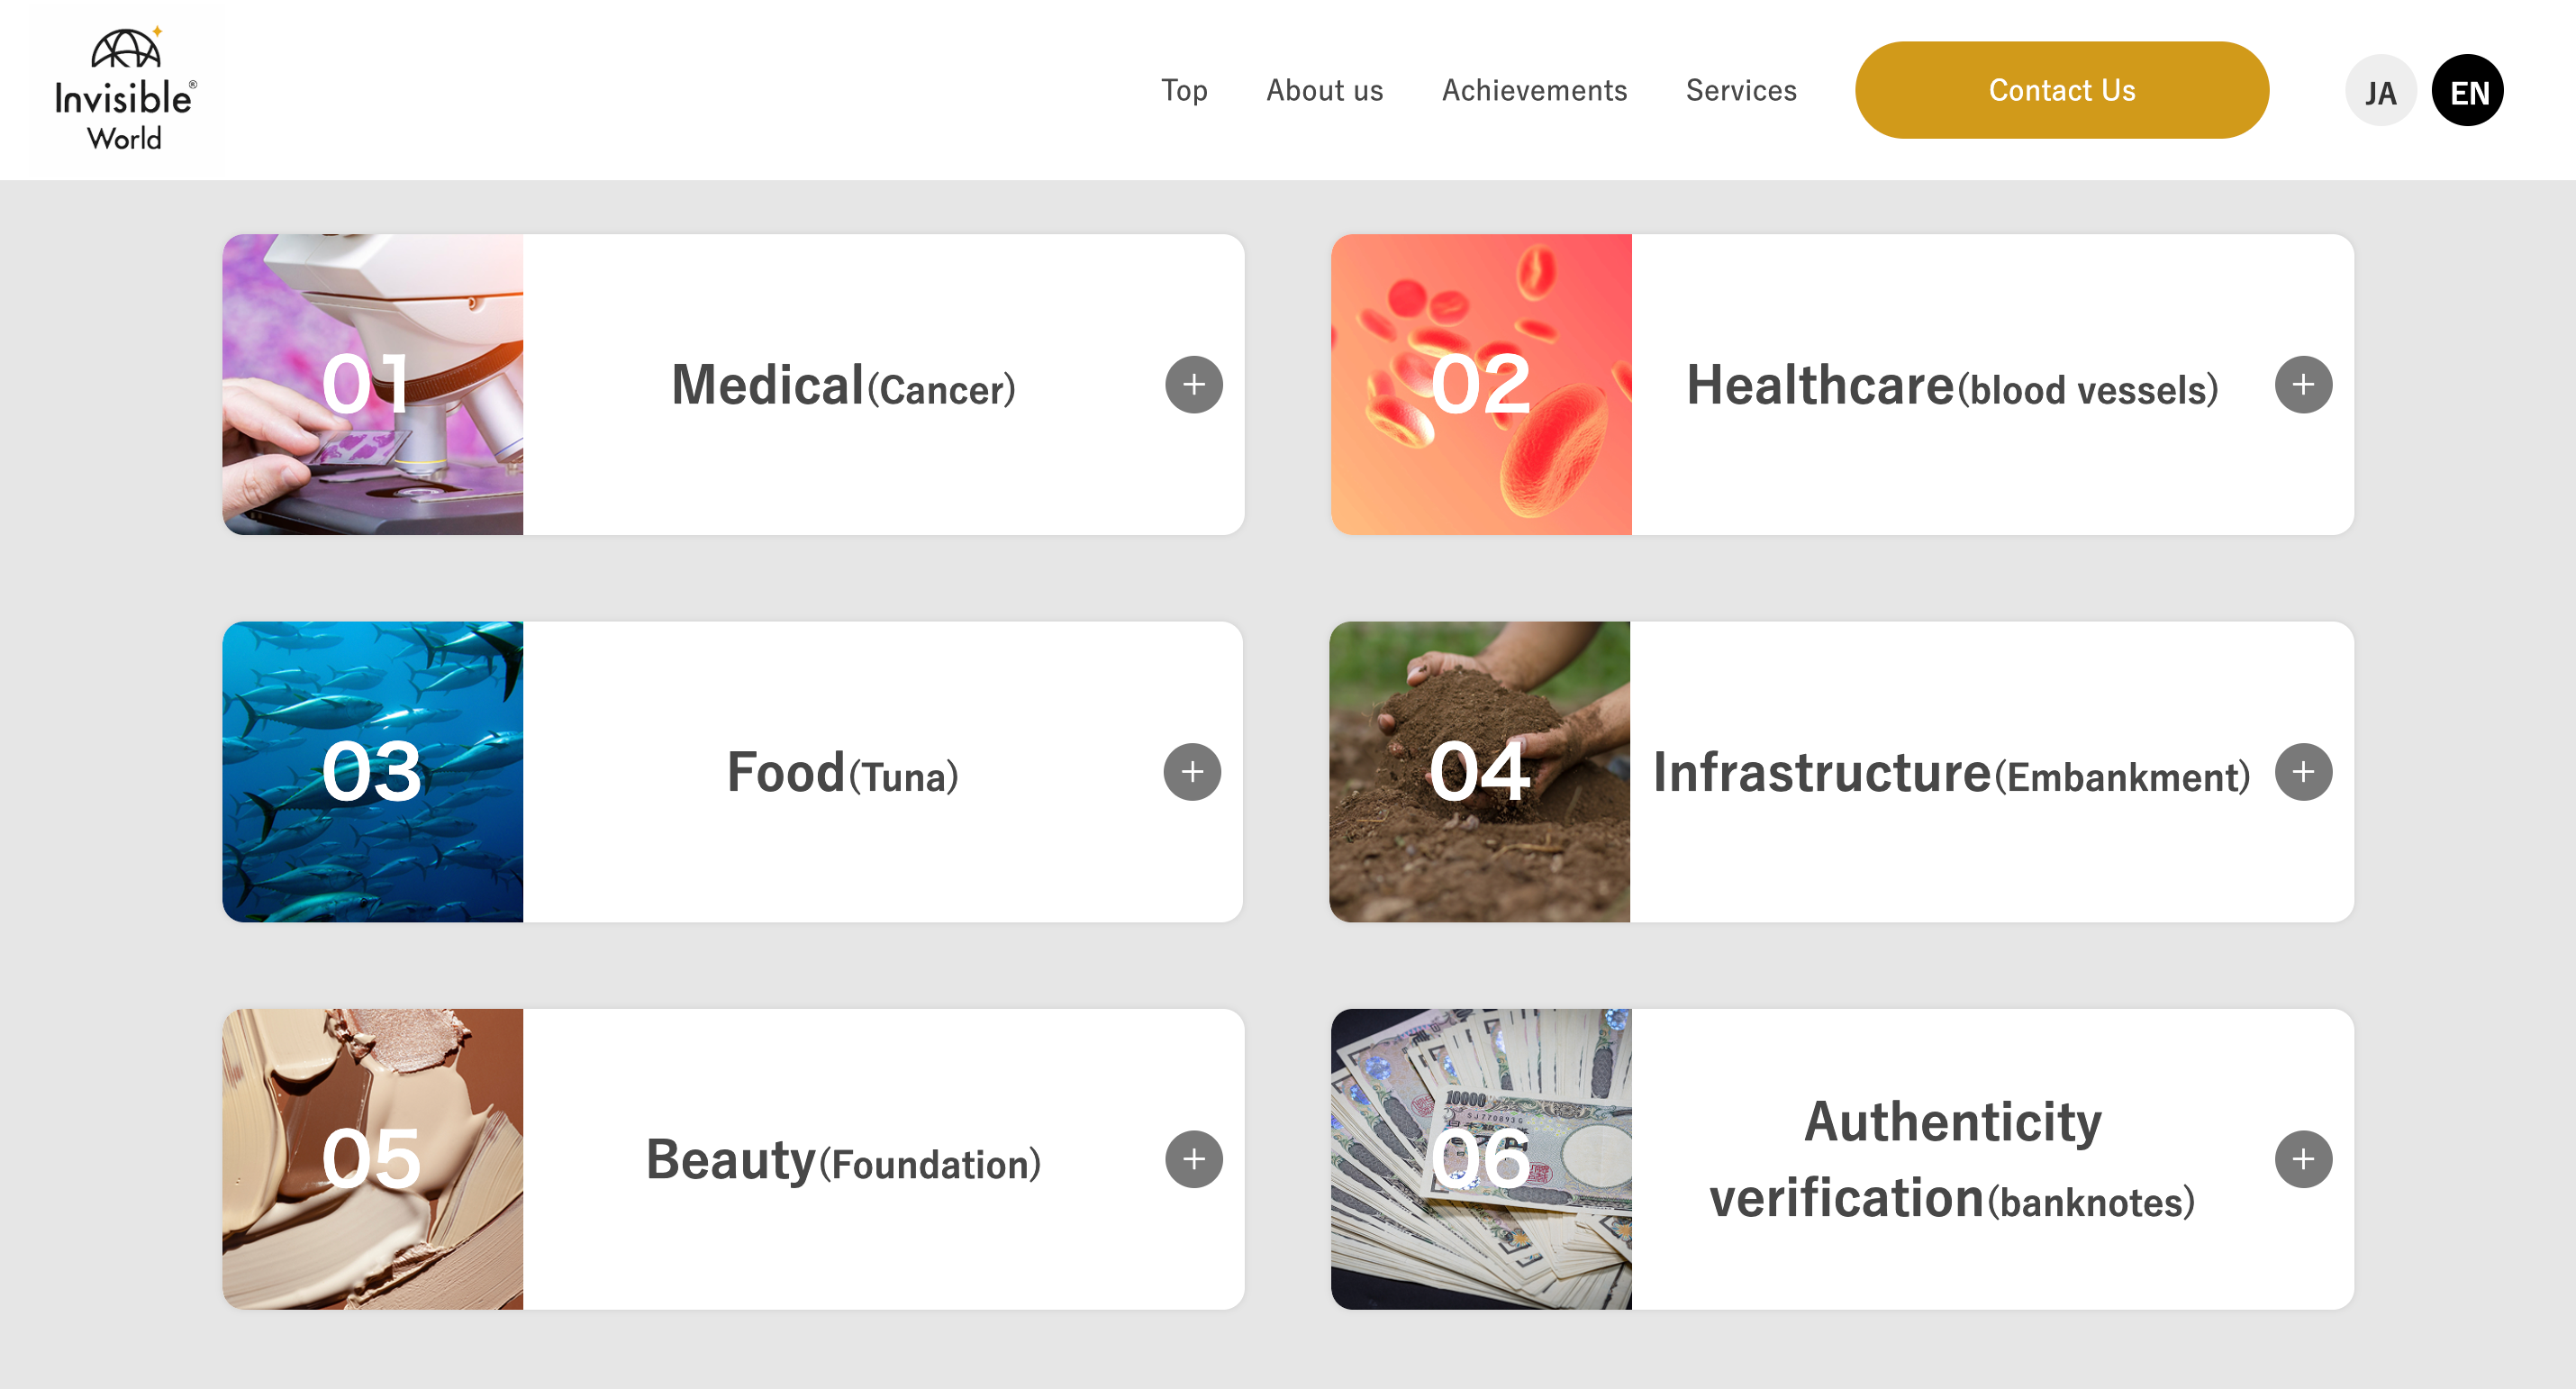Open the Healthcare (blood vessels) plus icon

tap(2302, 384)
